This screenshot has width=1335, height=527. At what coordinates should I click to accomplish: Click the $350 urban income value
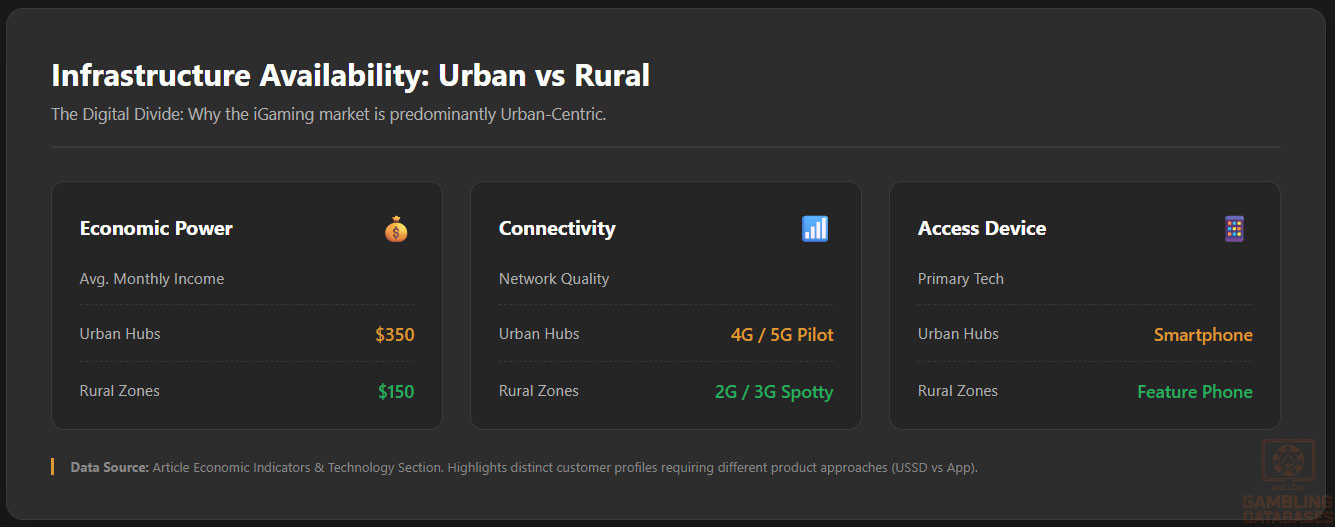pyautogui.click(x=395, y=335)
